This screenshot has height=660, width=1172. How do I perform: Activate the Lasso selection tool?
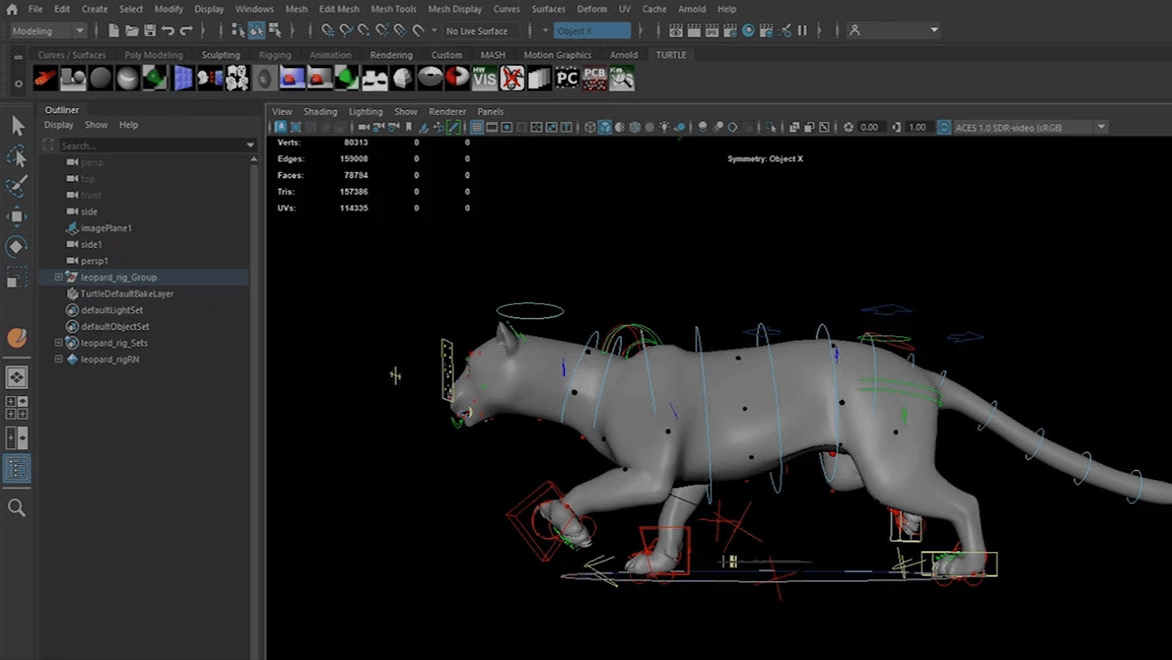pos(16,156)
